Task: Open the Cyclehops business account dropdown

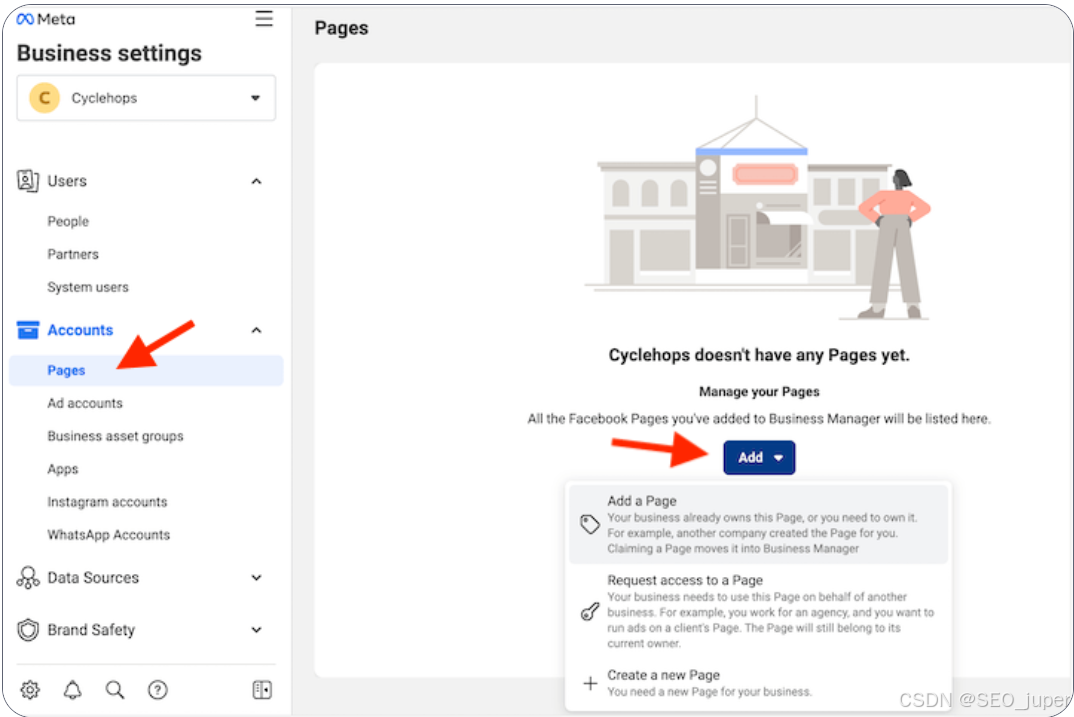Action: [x=146, y=98]
